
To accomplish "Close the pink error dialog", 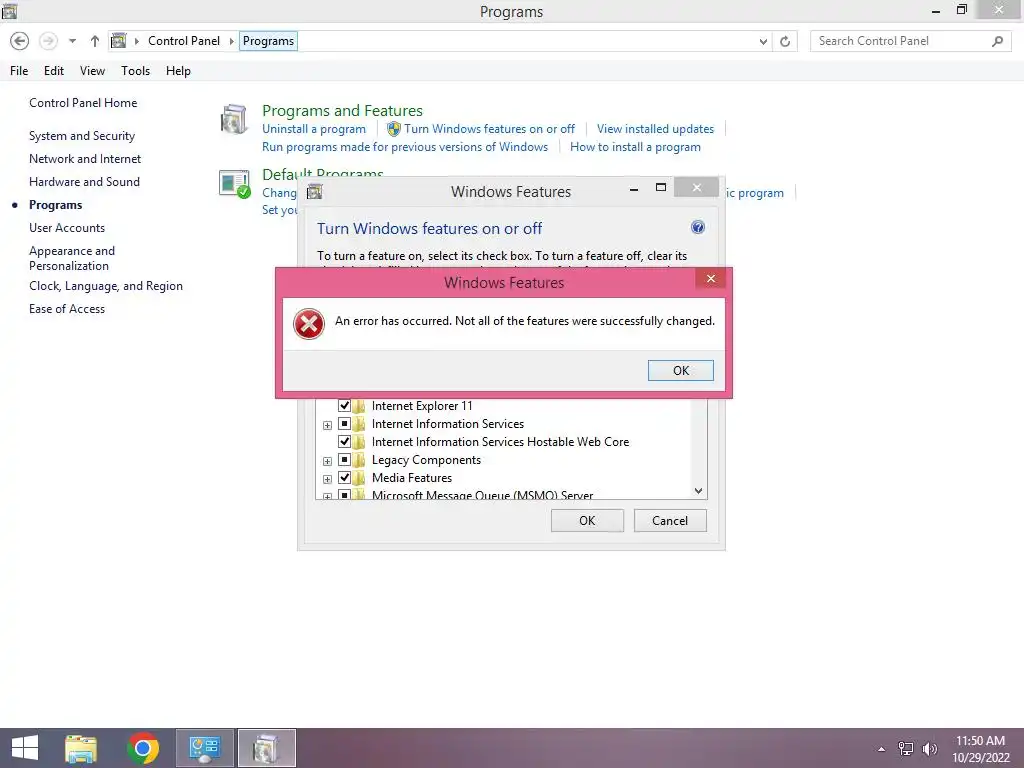I will click(x=711, y=279).
